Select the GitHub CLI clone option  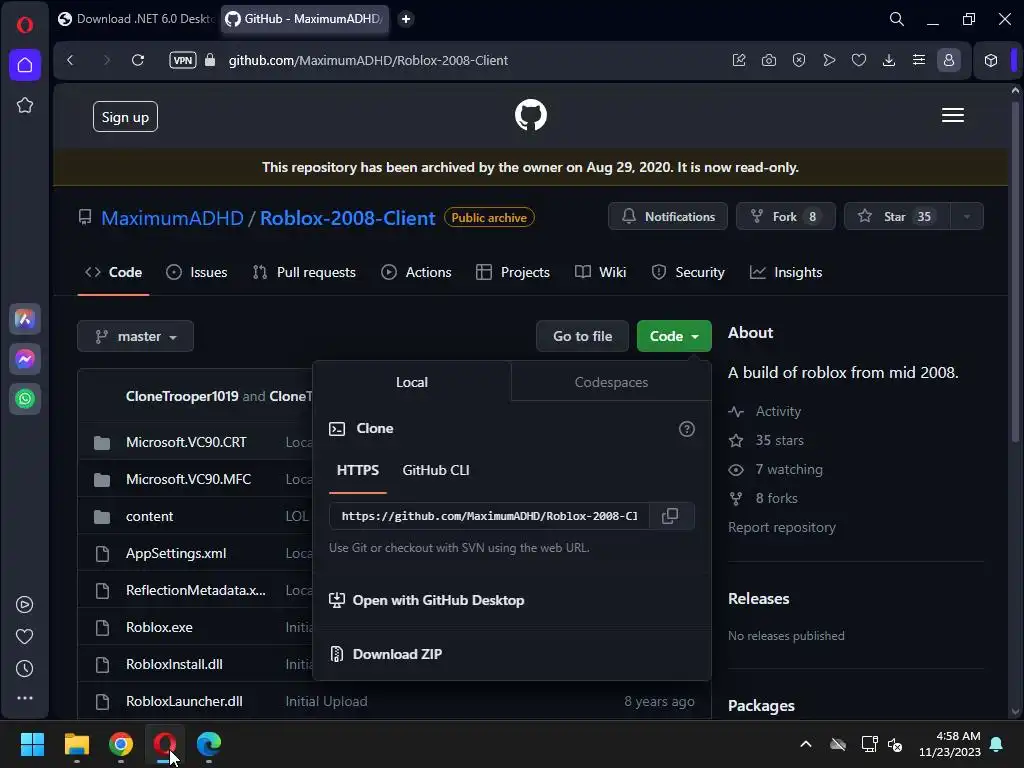click(436, 470)
